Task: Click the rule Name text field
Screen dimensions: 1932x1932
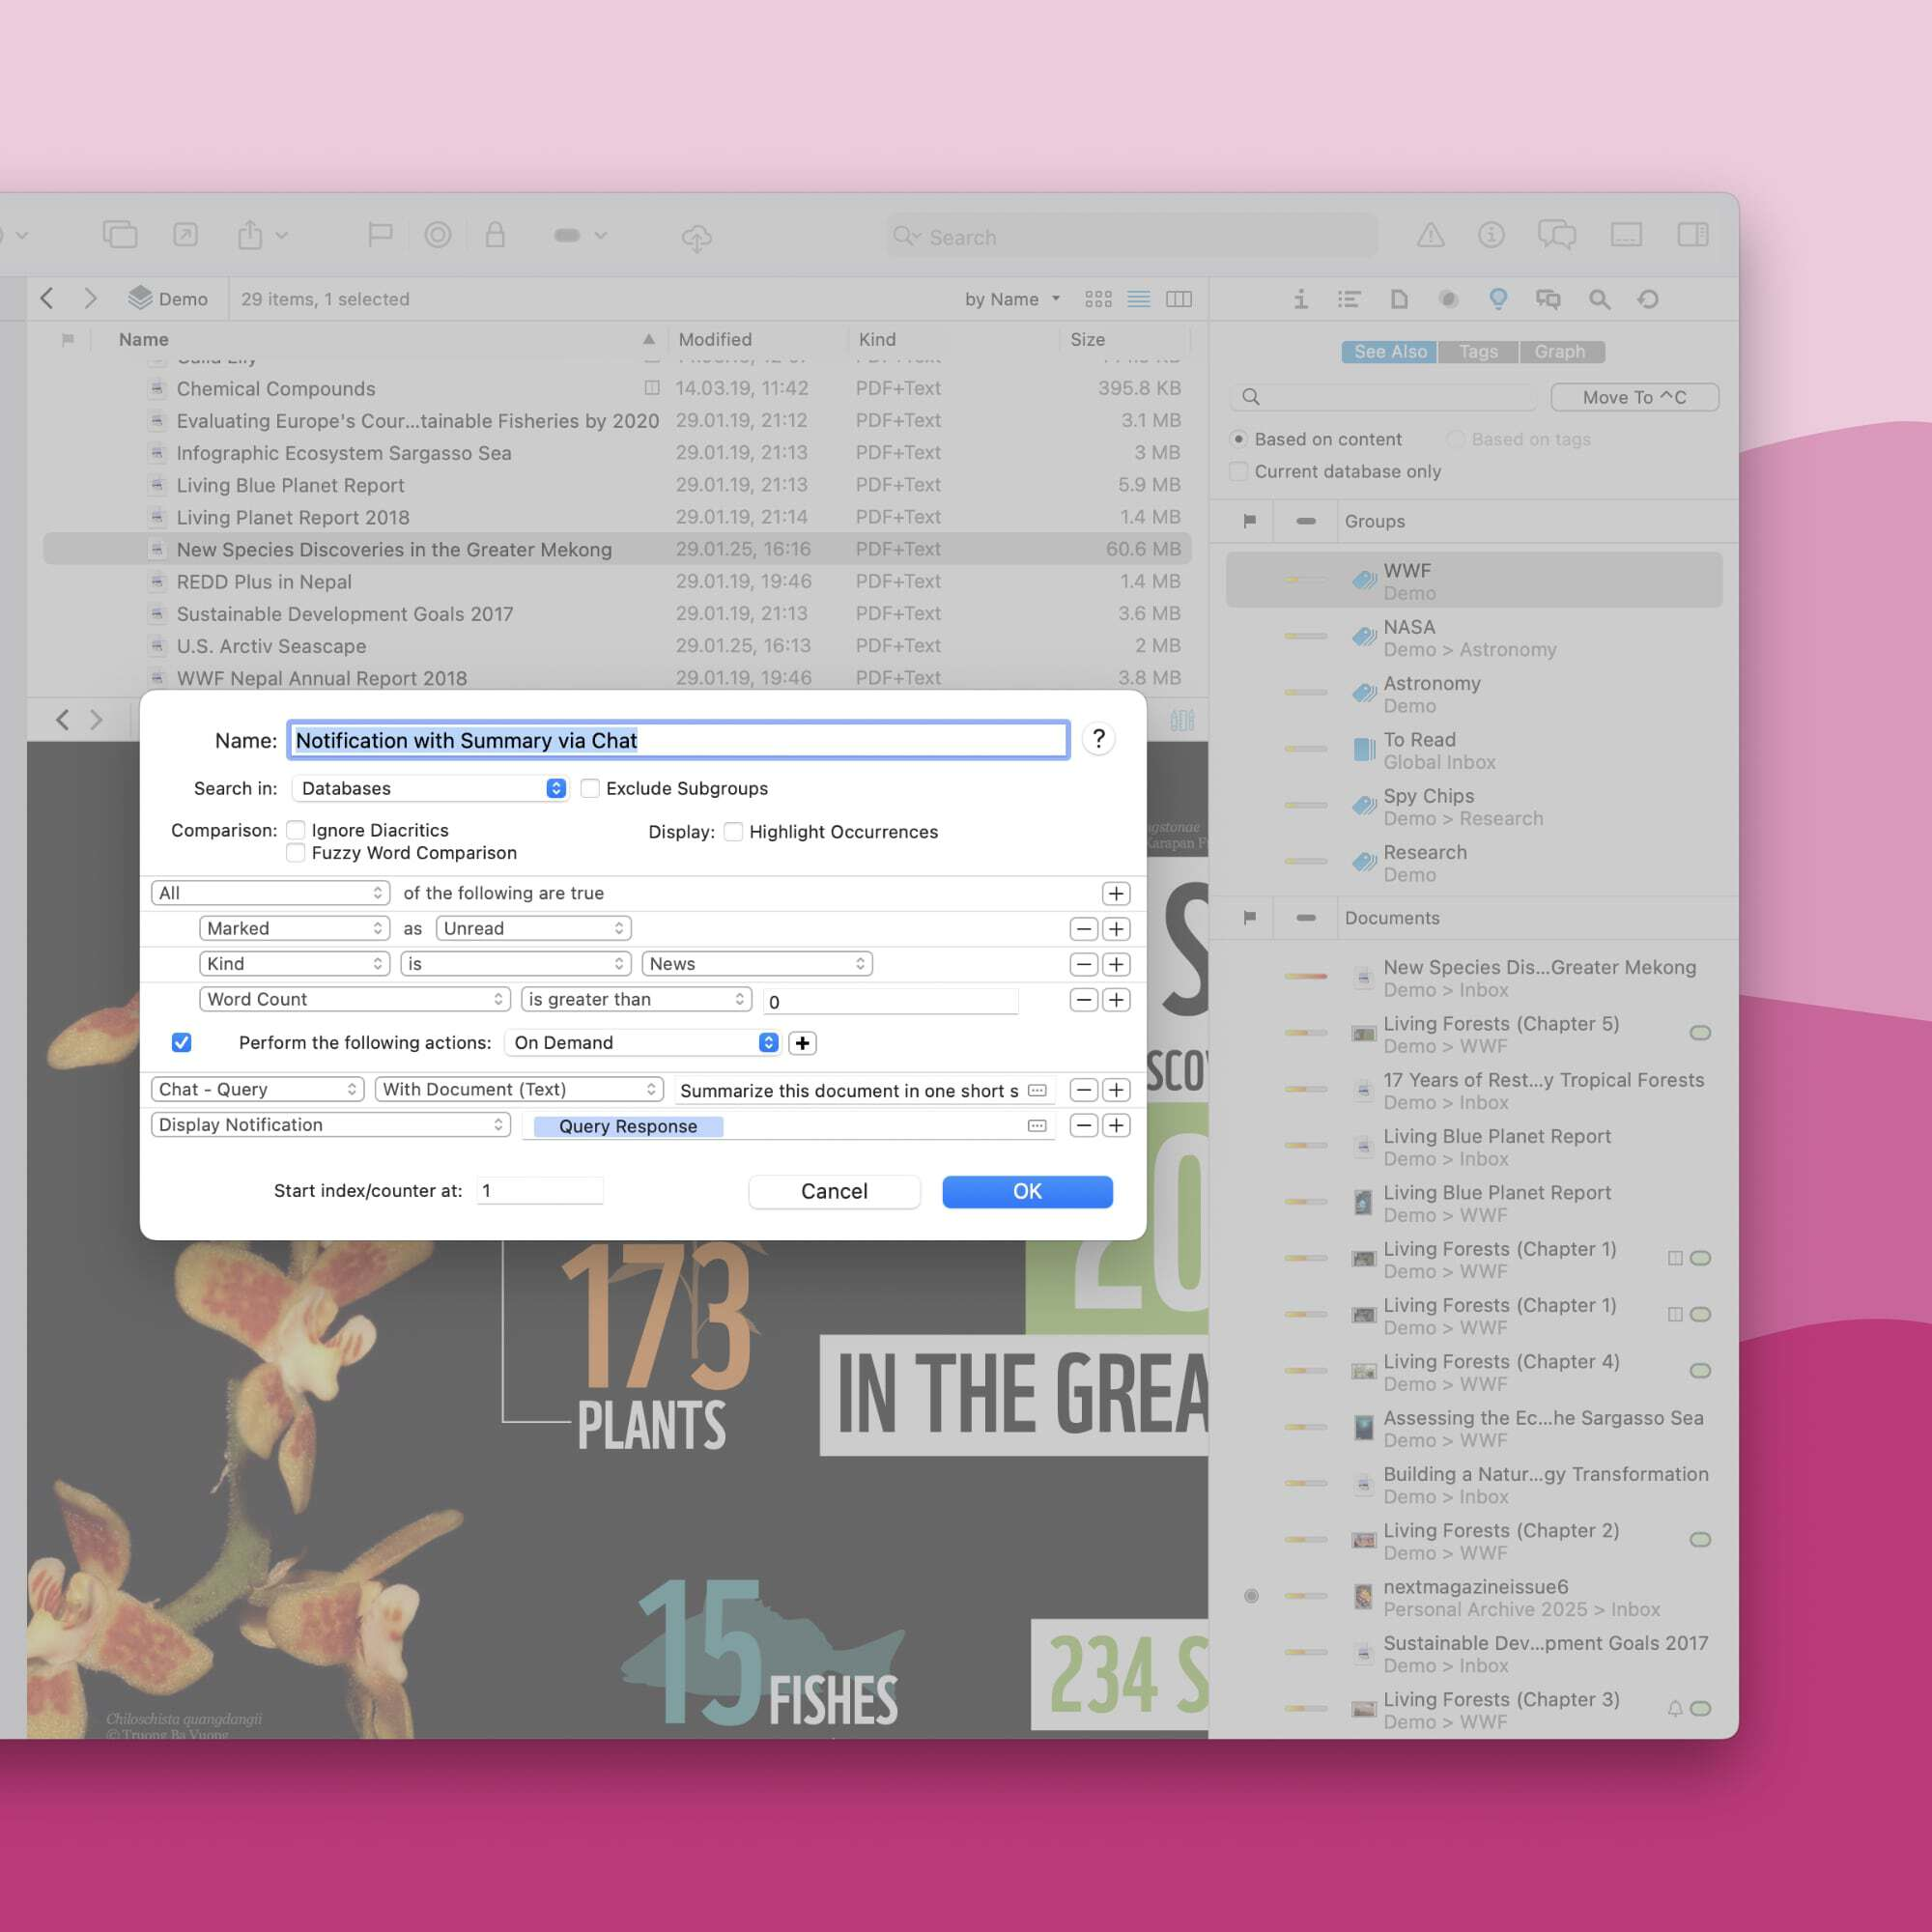Action: (x=679, y=740)
